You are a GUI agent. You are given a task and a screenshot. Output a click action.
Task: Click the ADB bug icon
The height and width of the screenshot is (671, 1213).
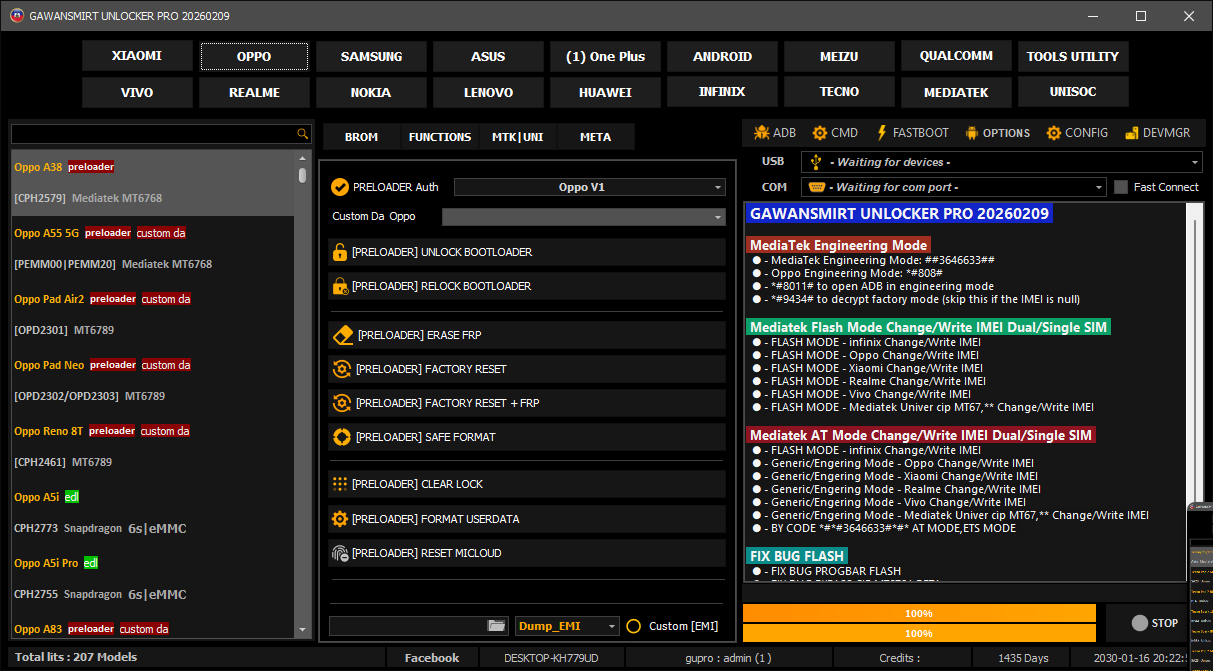pos(761,133)
